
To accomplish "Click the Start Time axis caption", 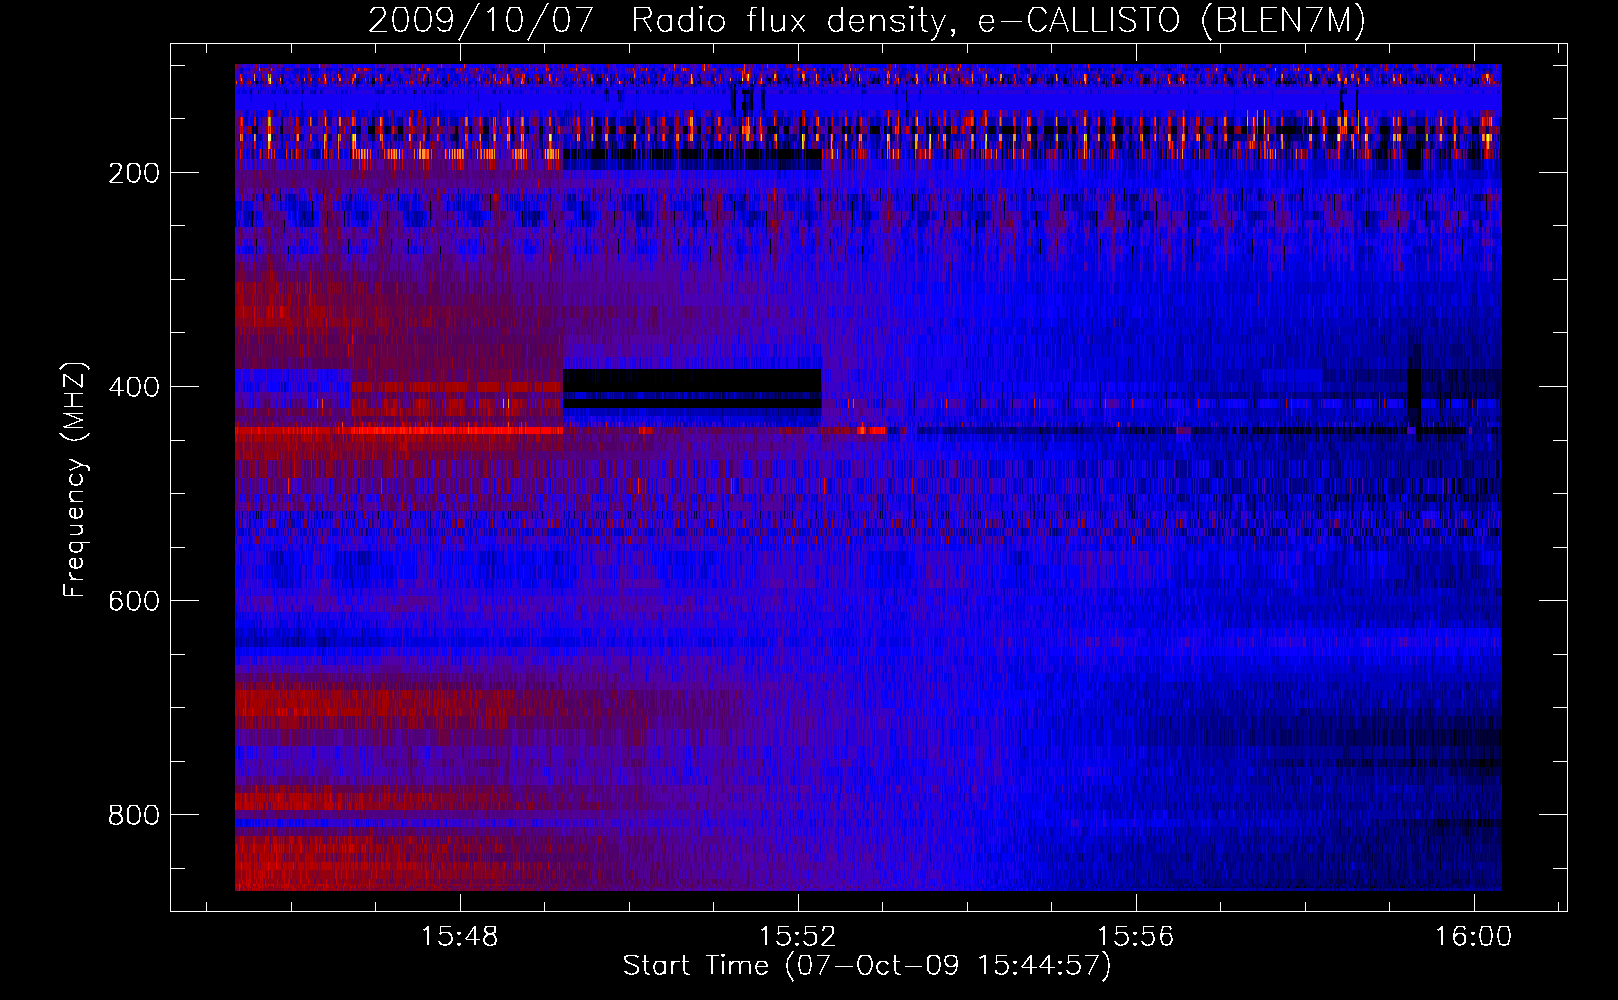I will pyautogui.click(x=867, y=966).
